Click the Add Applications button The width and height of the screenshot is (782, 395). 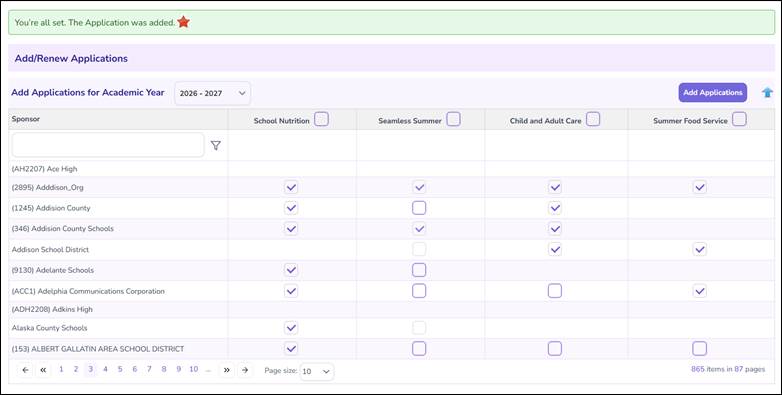click(x=713, y=93)
